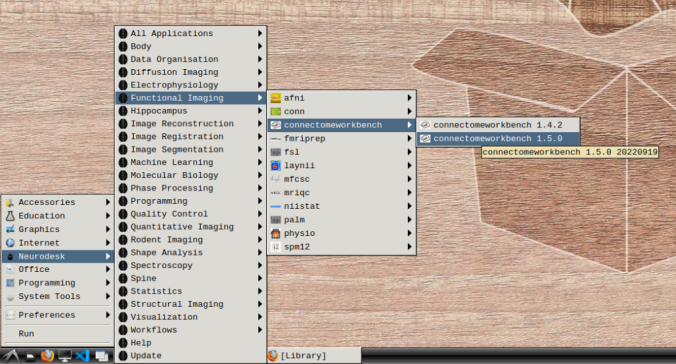Open the Spectroscopy category
This screenshot has width=676, height=364.
point(191,266)
